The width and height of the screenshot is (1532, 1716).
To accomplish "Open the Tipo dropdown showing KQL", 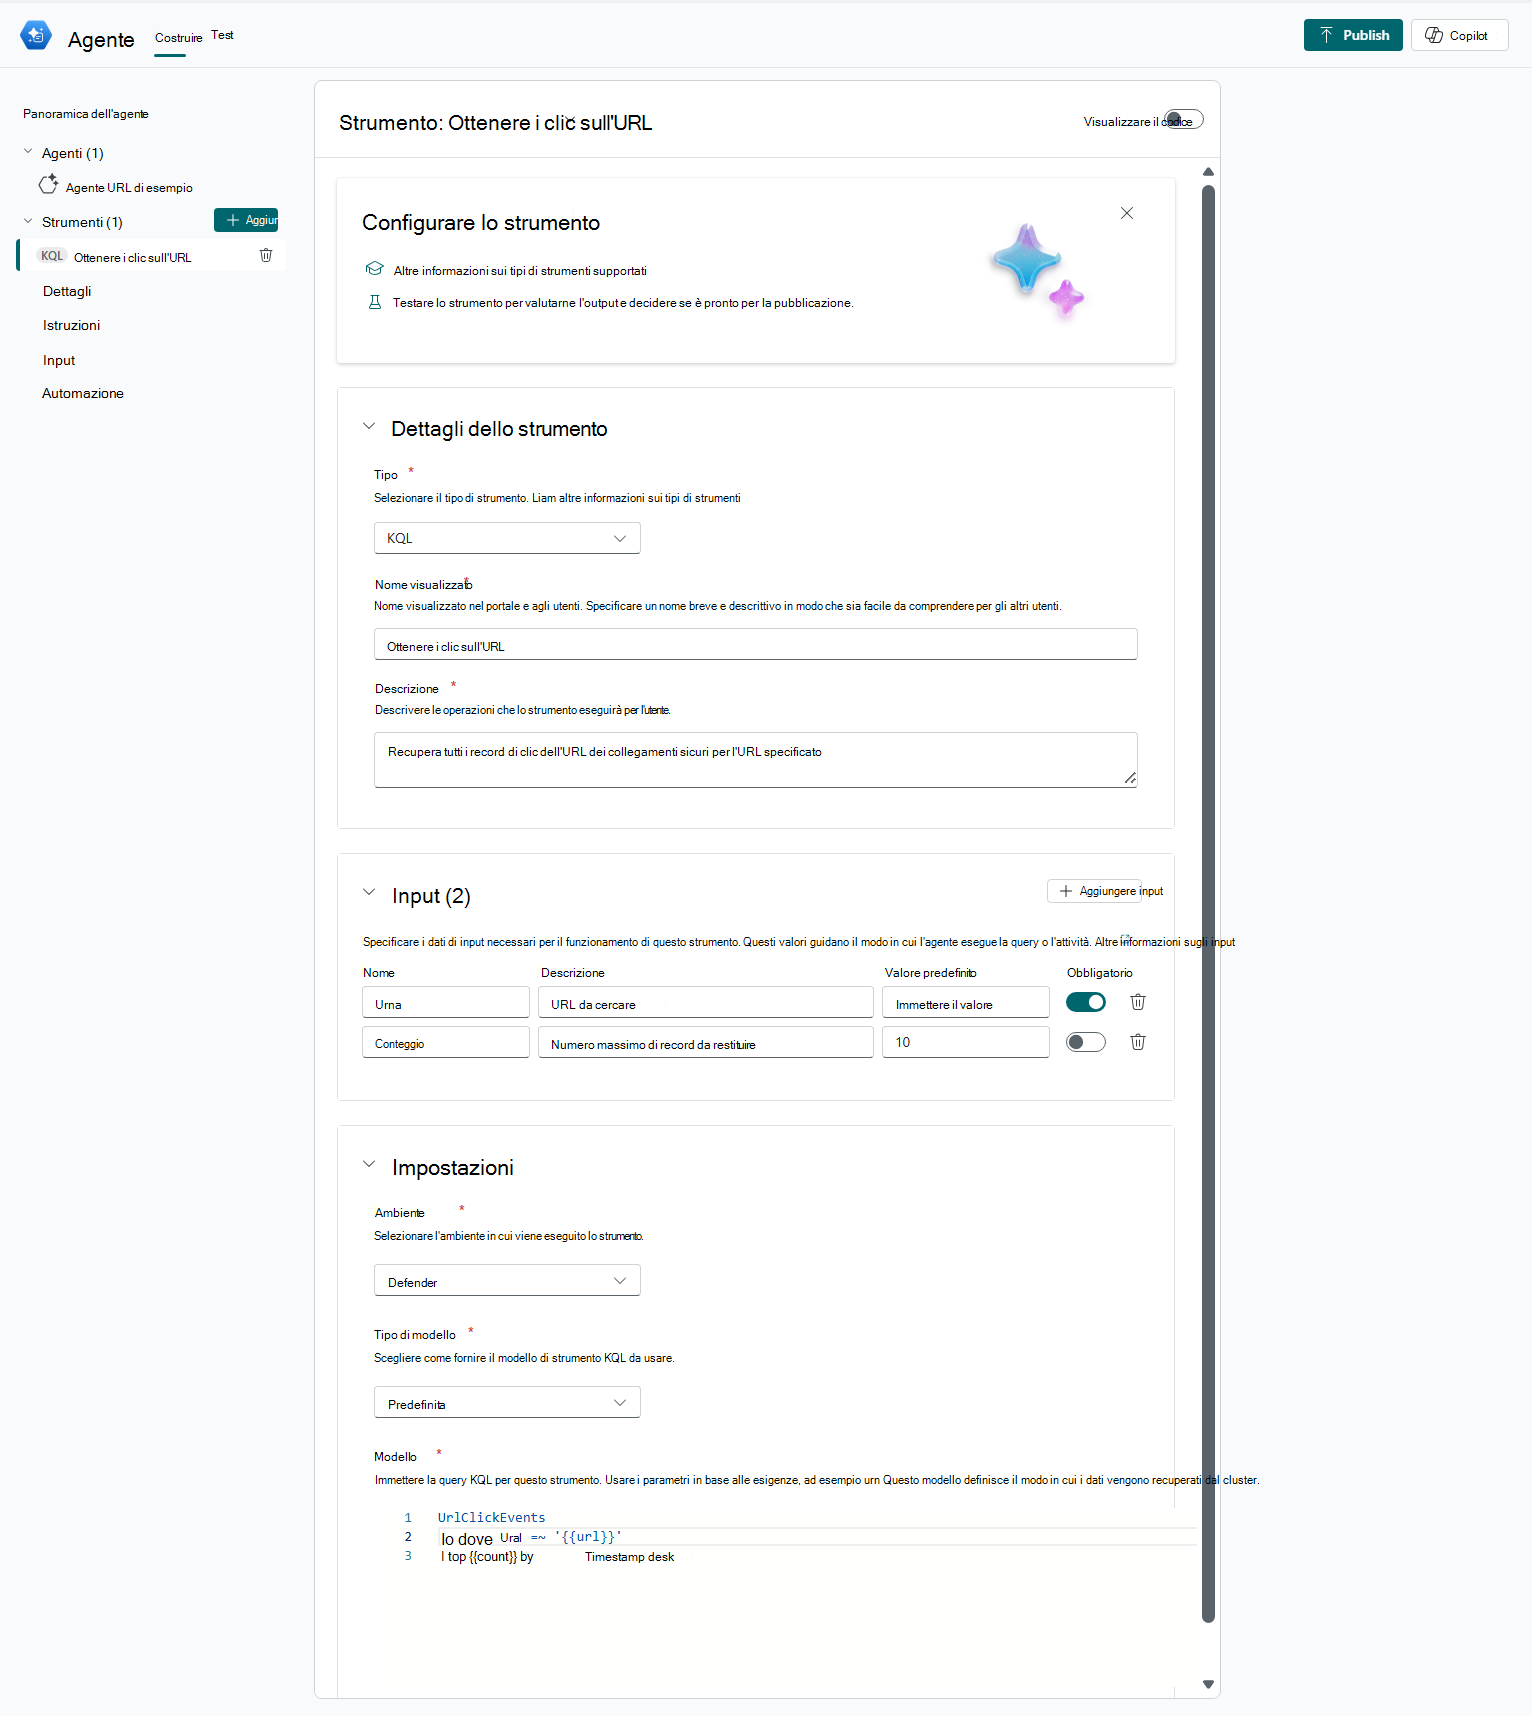I will [x=507, y=538].
